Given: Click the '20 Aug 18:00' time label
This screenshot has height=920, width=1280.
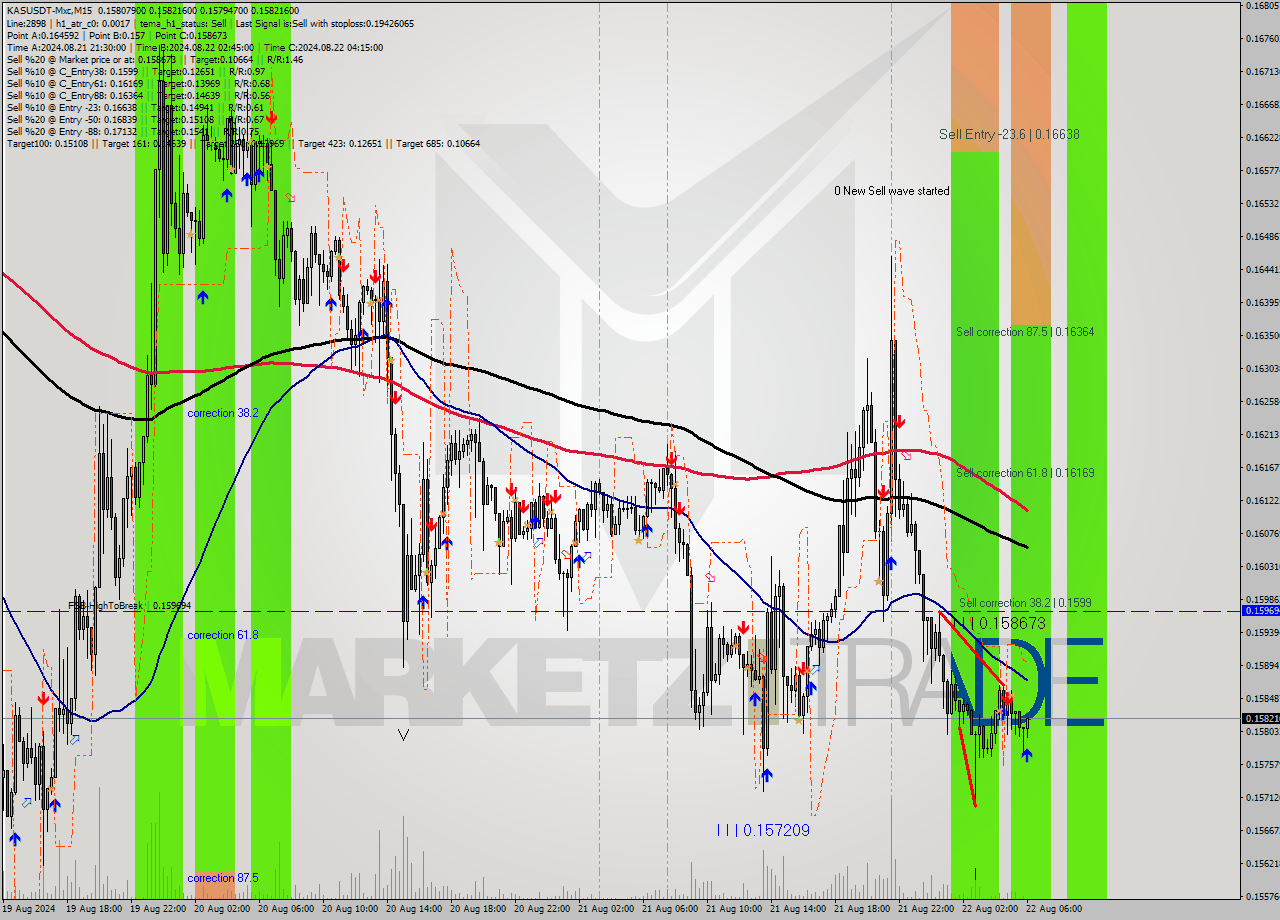Looking at the screenshot, I should click(478, 910).
